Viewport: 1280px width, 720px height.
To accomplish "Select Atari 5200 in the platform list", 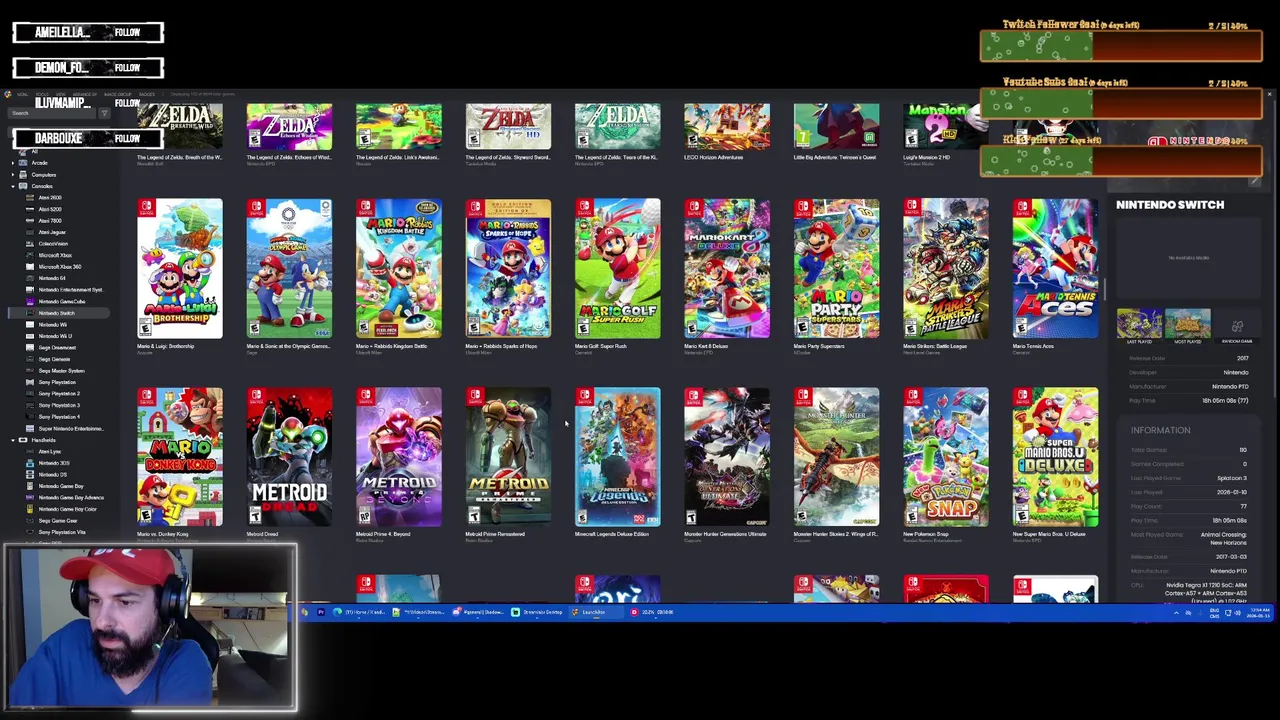I will (49, 209).
